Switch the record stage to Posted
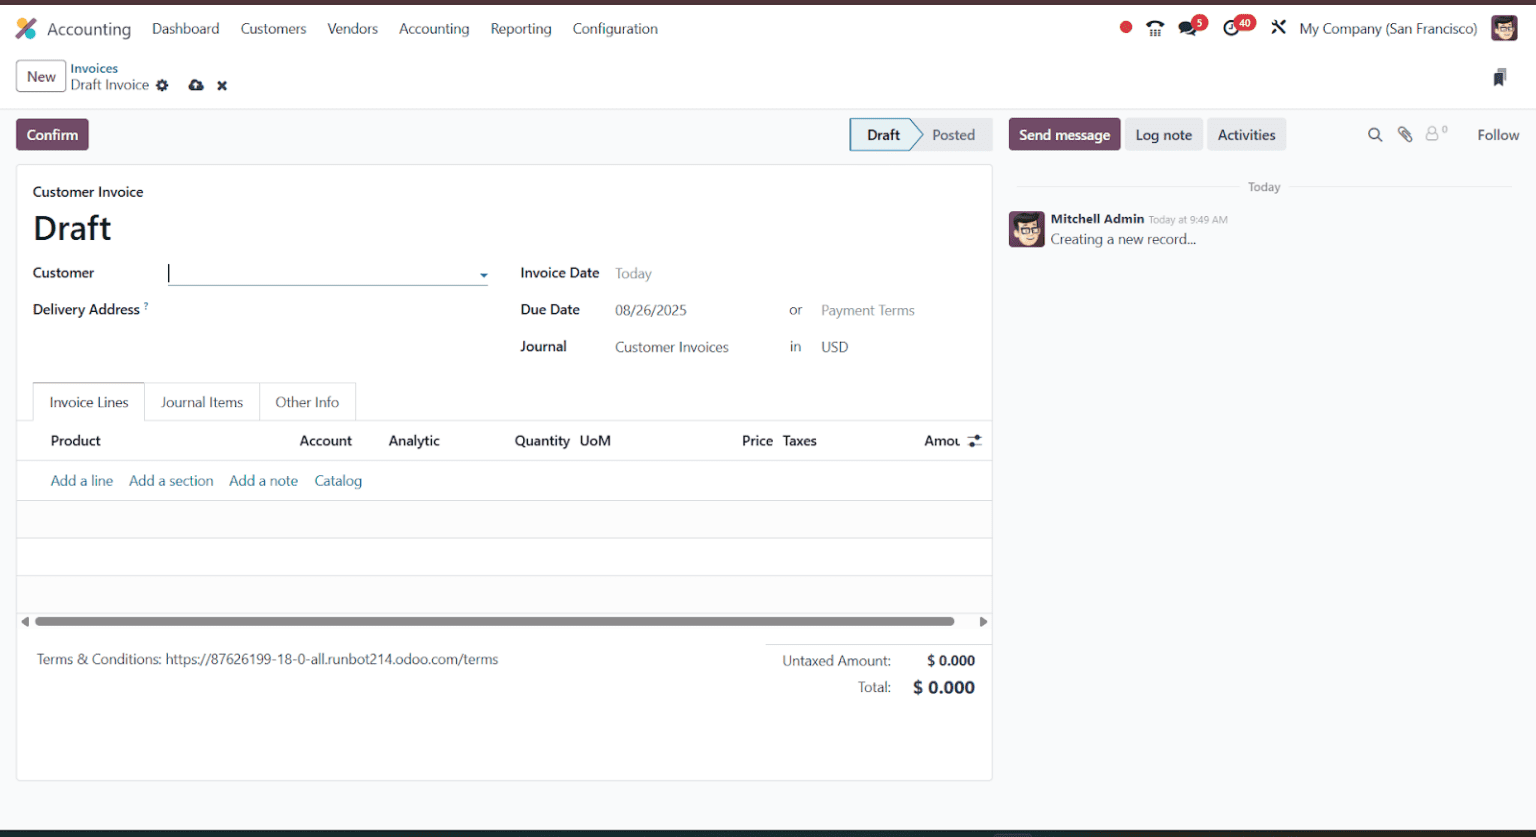This screenshot has width=1536, height=837. coord(952,134)
